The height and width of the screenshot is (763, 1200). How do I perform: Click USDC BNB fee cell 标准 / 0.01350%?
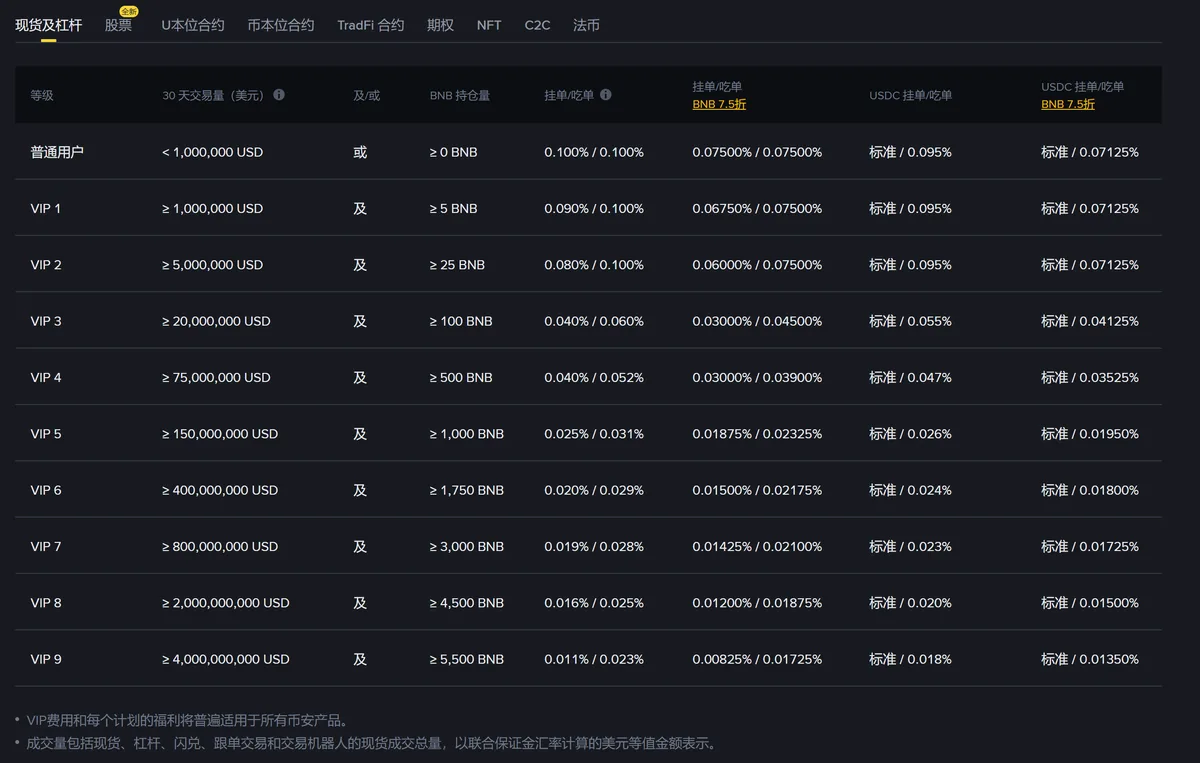(x=1090, y=659)
